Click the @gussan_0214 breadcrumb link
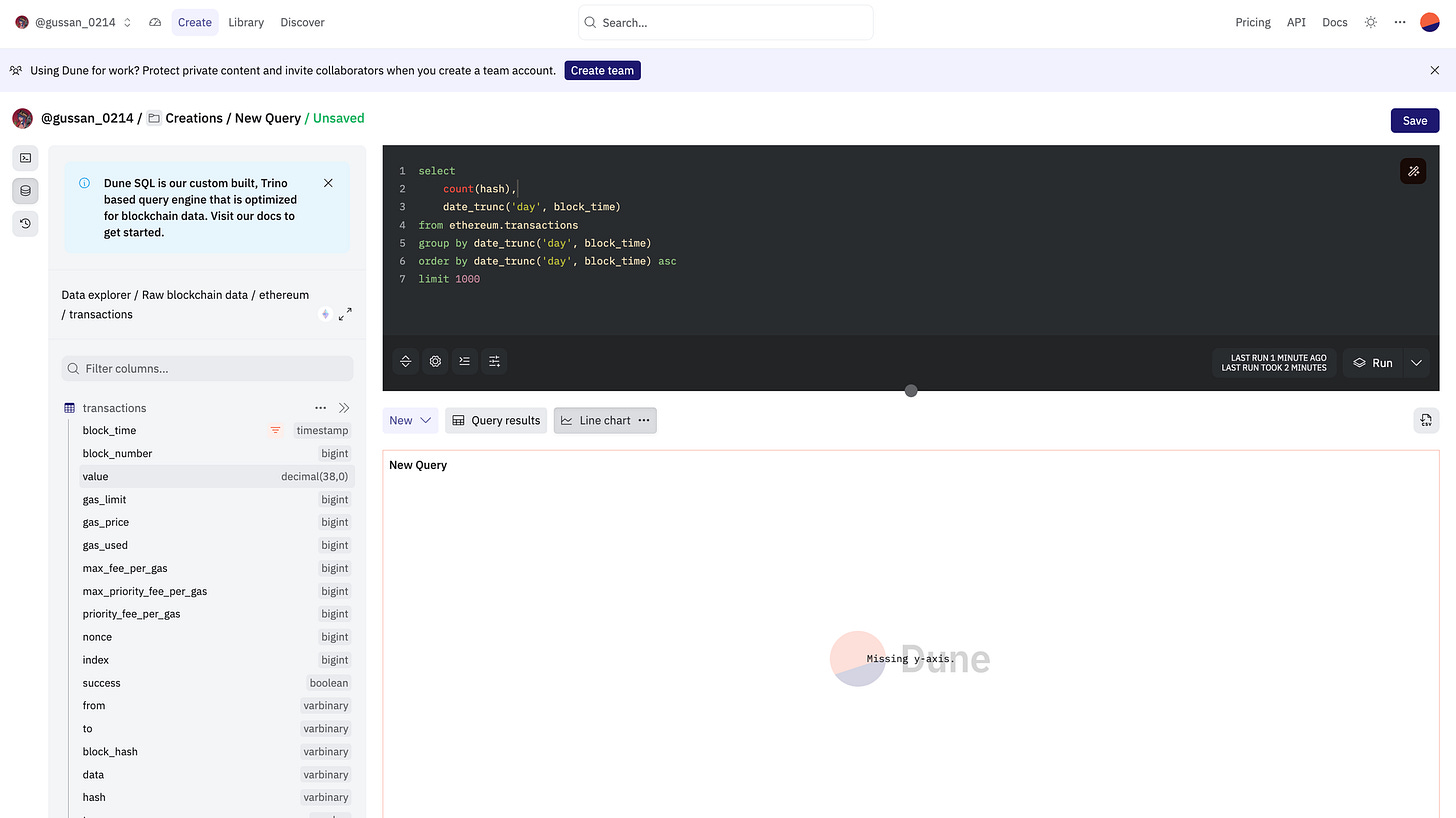This screenshot has height=818, width=1456. coord(87,118)
